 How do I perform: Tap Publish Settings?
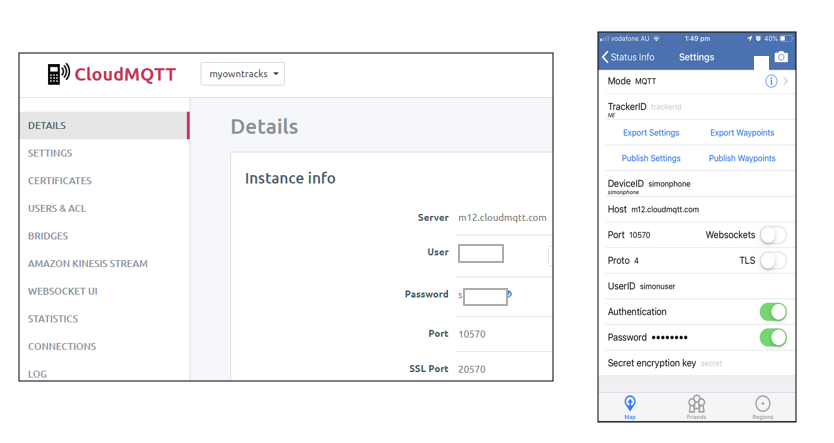651,158
